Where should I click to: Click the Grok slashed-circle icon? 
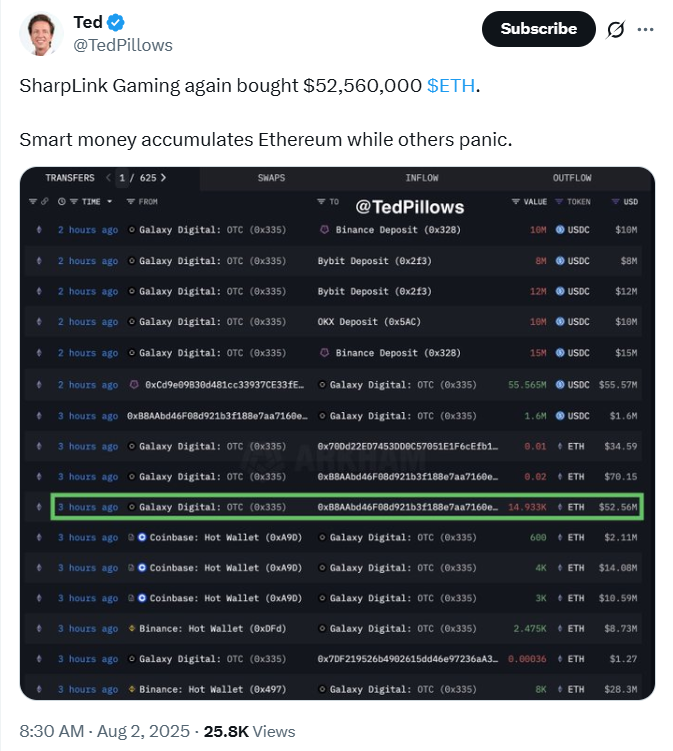coord(616,29)
